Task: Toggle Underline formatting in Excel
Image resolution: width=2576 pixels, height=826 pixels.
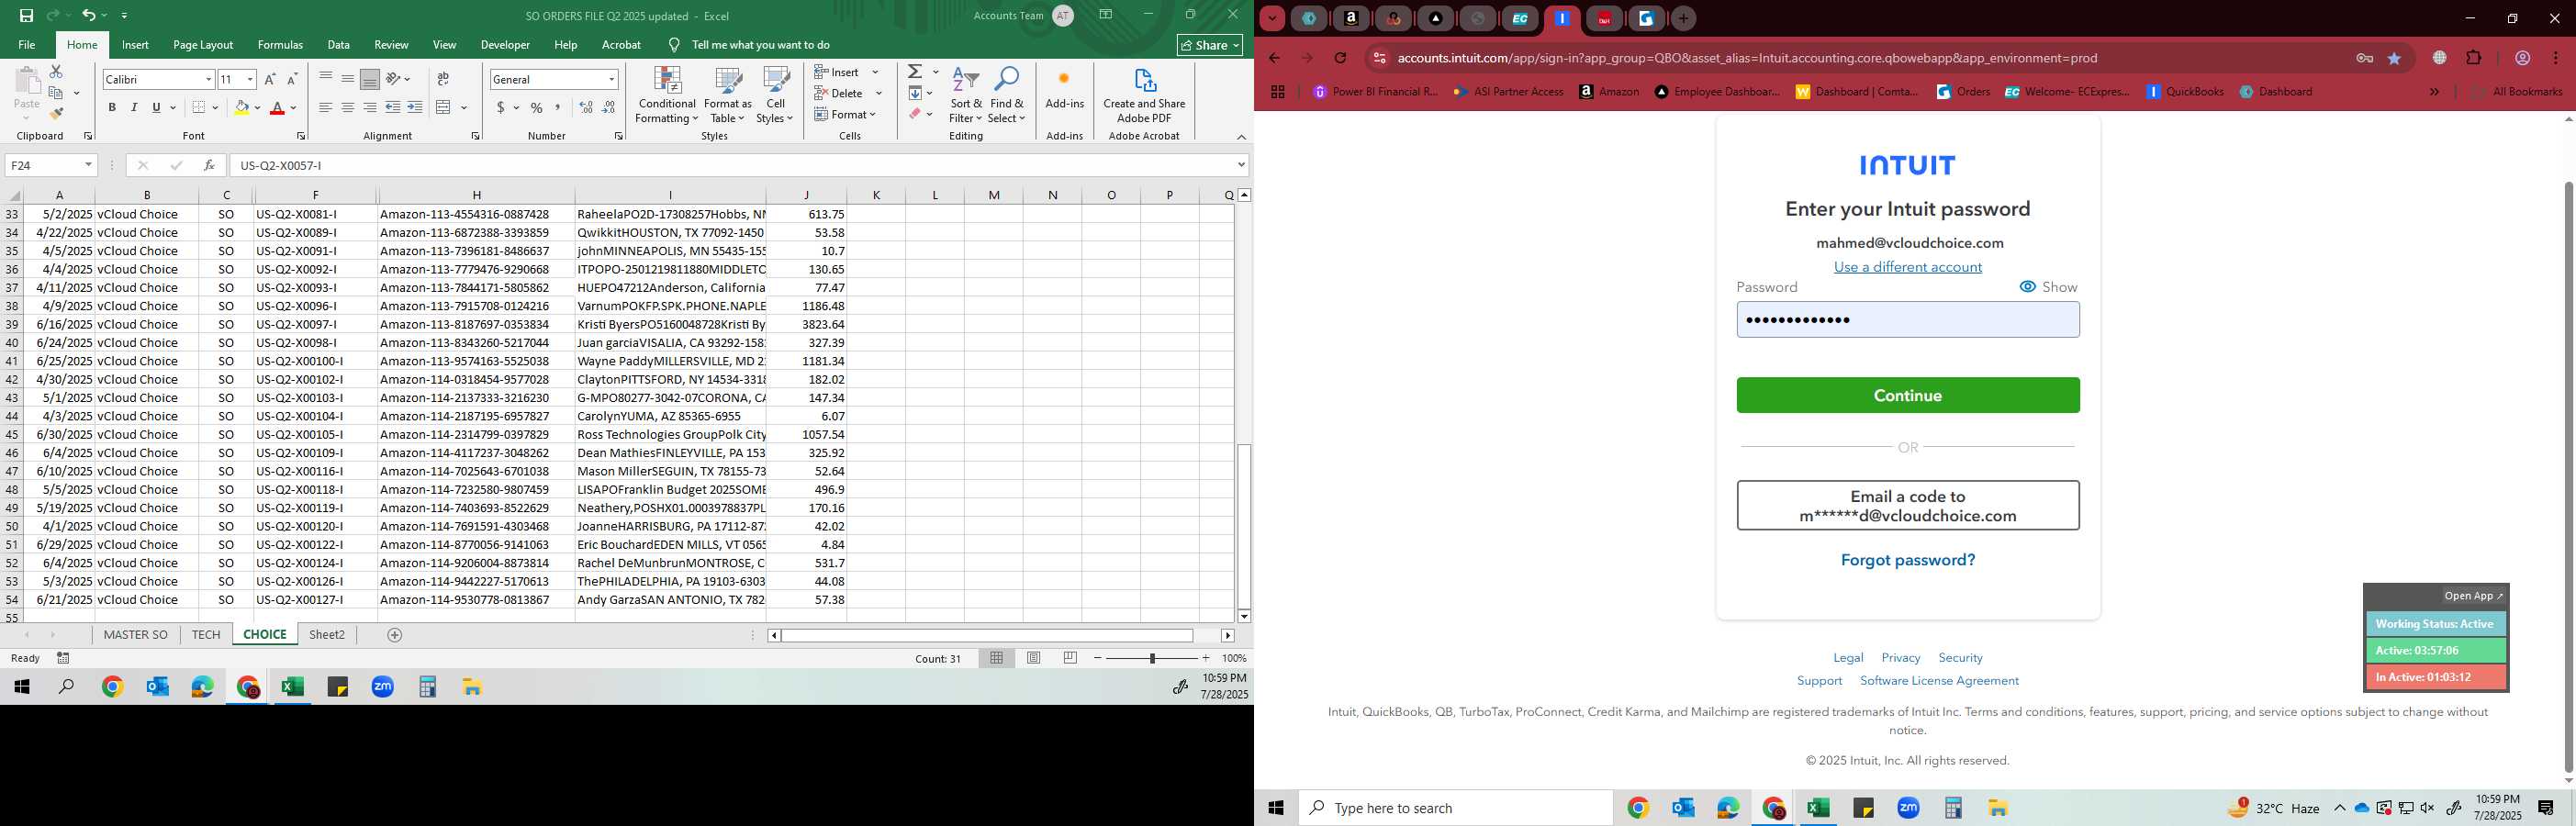Action: click(156, 108)
